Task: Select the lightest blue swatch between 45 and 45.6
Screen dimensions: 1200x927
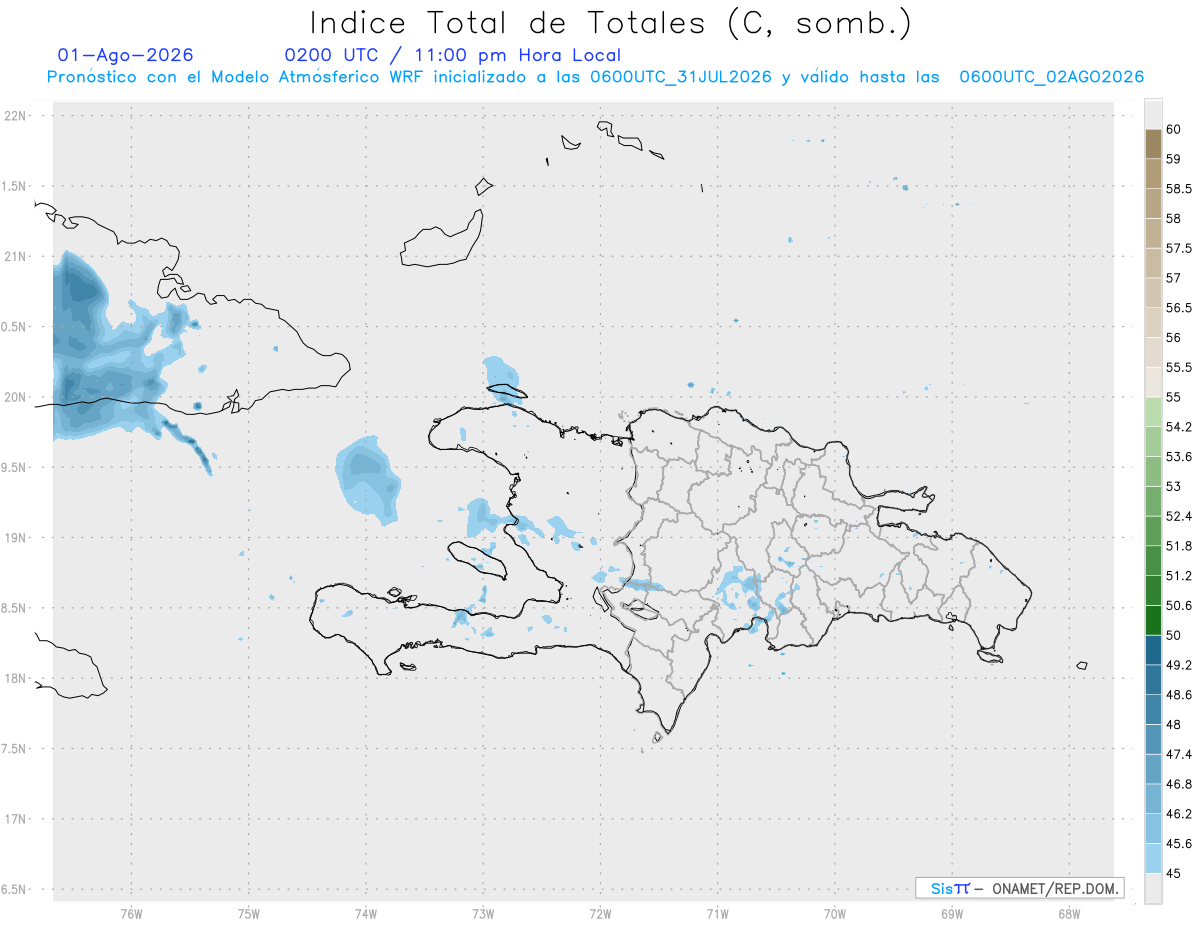Action: point(1153,858)
